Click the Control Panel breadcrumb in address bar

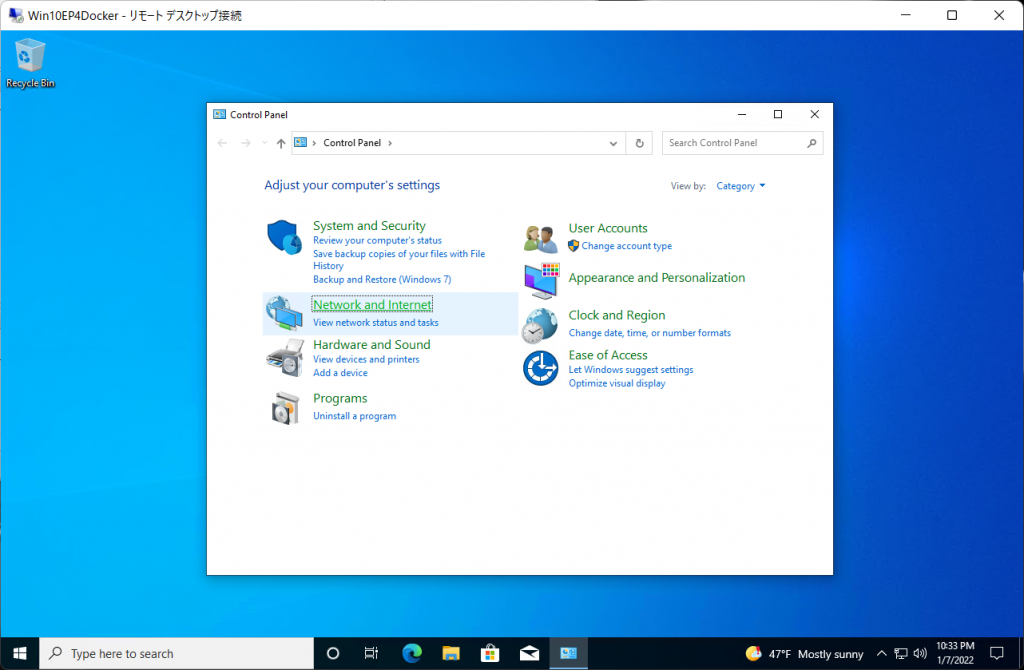point(352,143)
